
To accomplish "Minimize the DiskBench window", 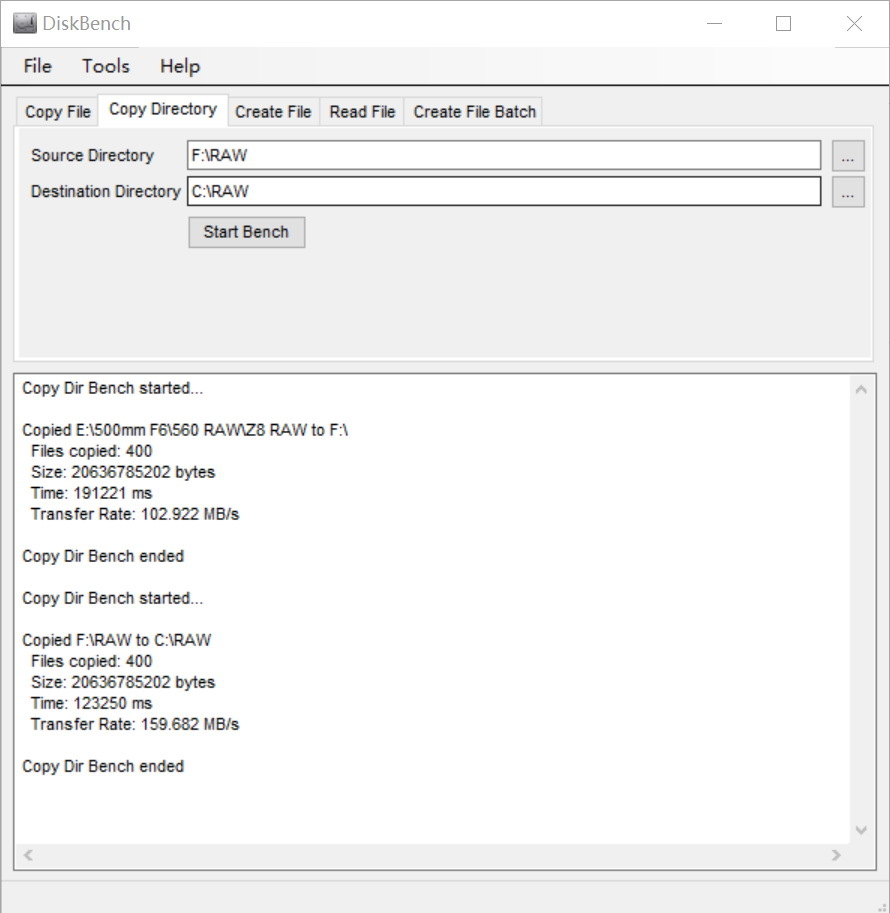I will click(715, 23).
